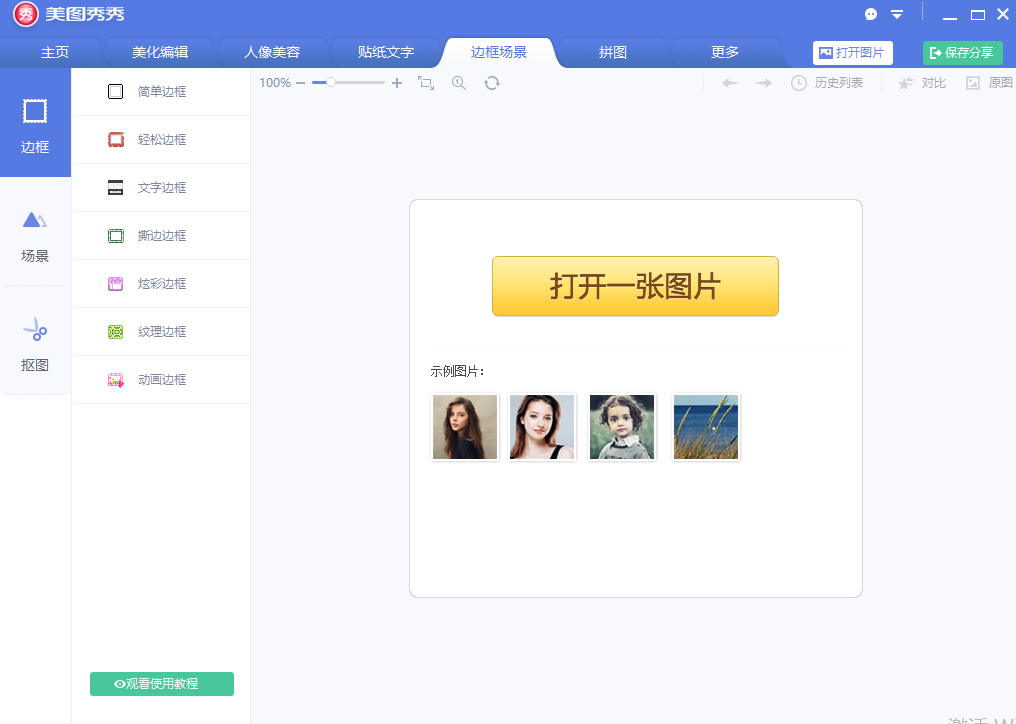Click the feedback speech bubble icon in titlebar
The width and height of the screenshot is (1016, 724).
(870, 14)
